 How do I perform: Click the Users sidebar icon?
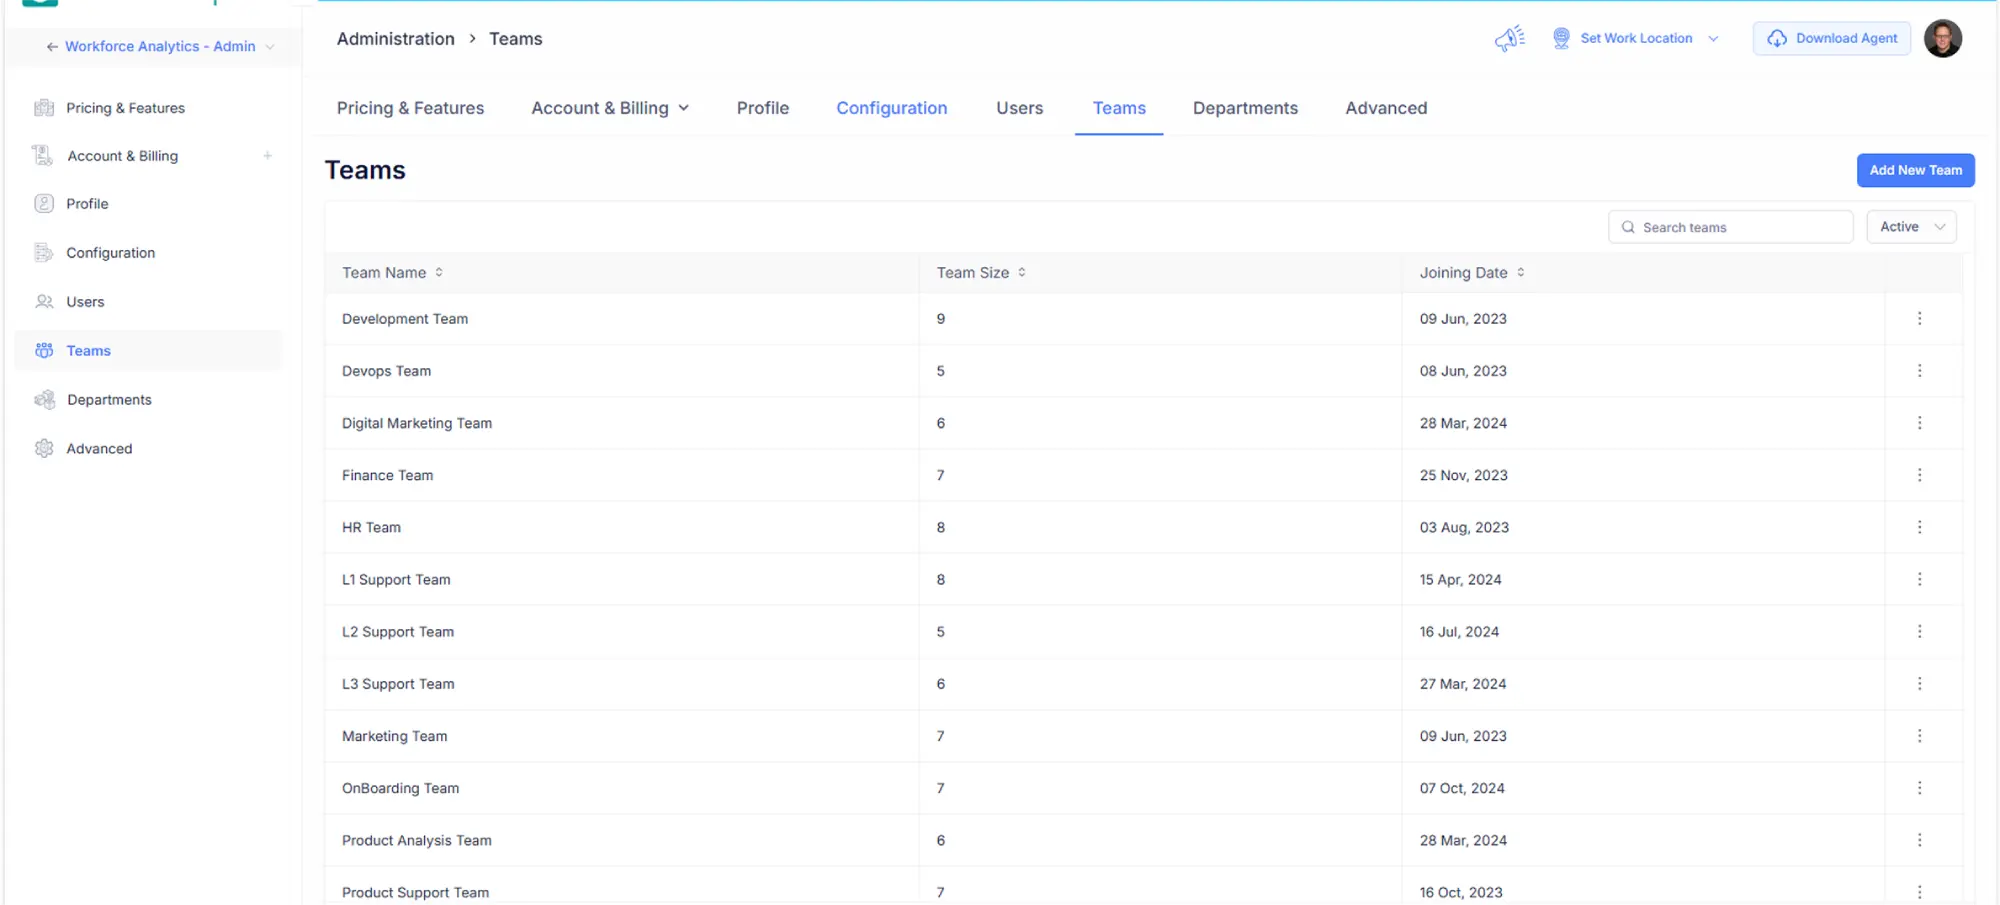44,301
